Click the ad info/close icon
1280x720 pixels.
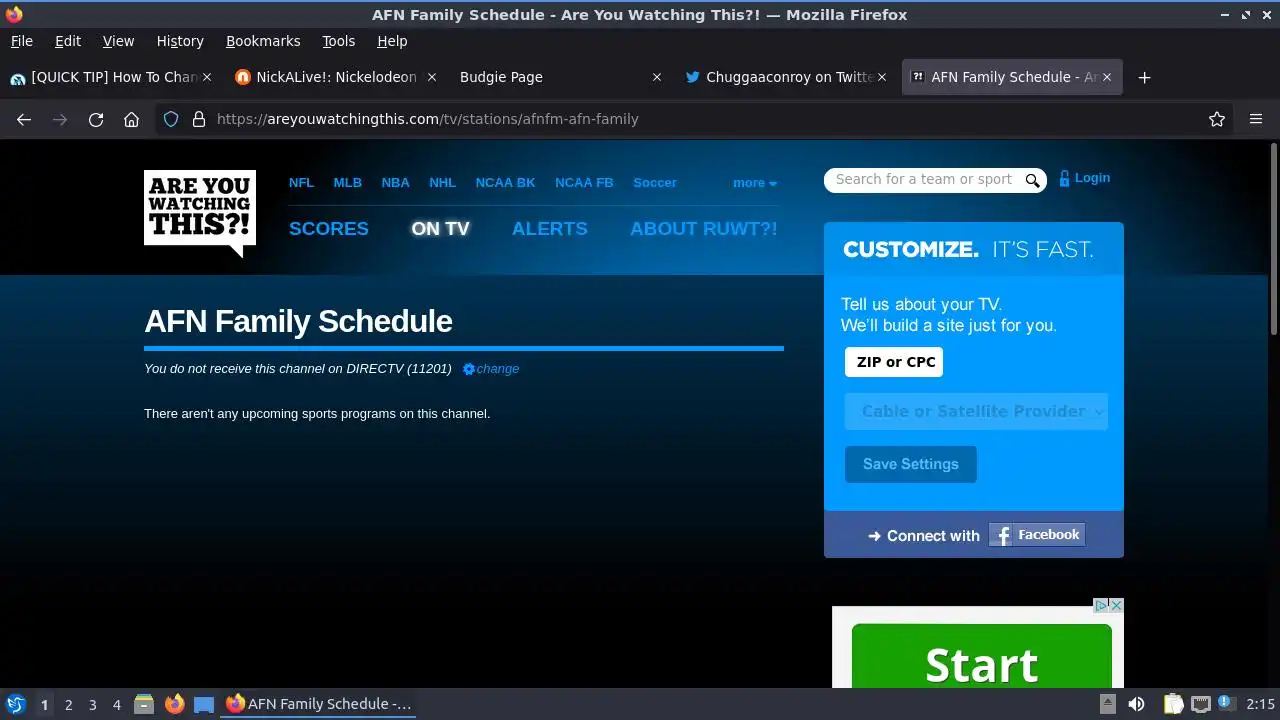tap(1108, 605)
